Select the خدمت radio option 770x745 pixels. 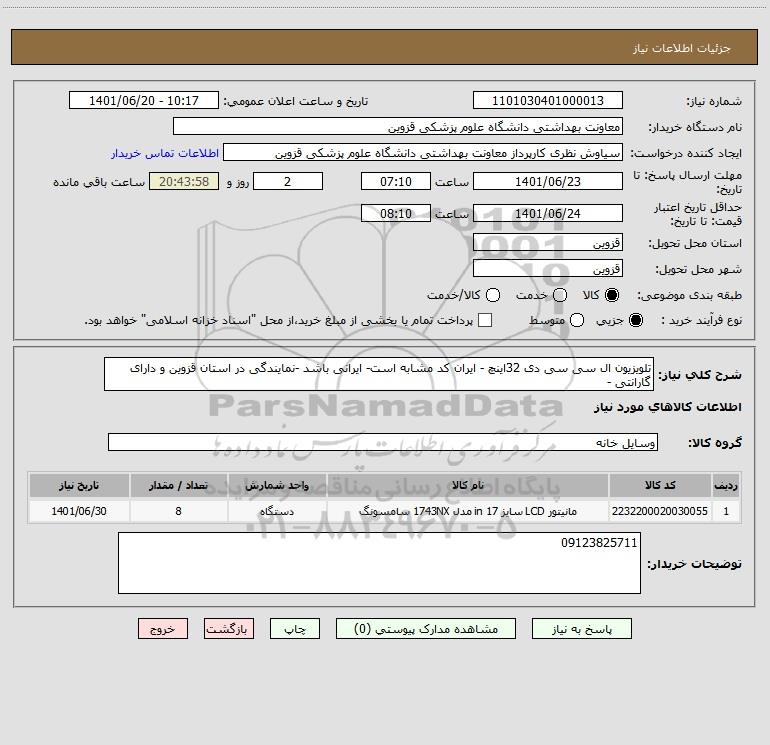point(560,295)
